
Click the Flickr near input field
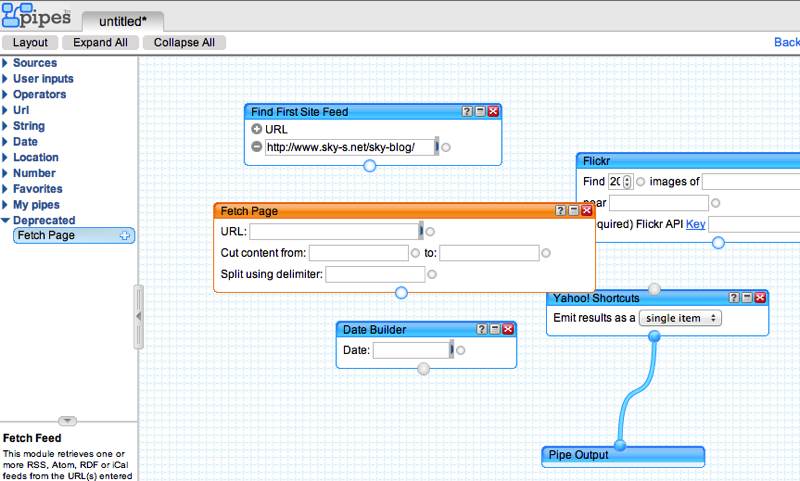(659, 203)
